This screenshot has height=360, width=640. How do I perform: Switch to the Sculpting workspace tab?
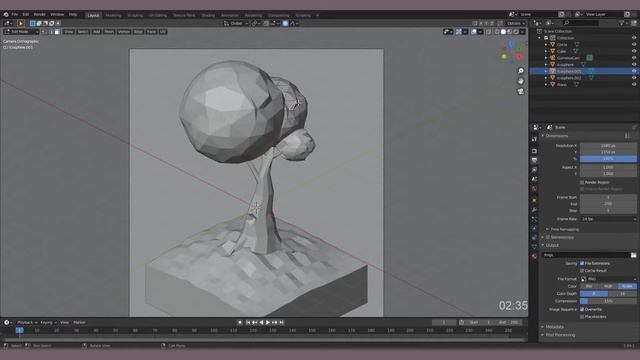pos(135,15)
